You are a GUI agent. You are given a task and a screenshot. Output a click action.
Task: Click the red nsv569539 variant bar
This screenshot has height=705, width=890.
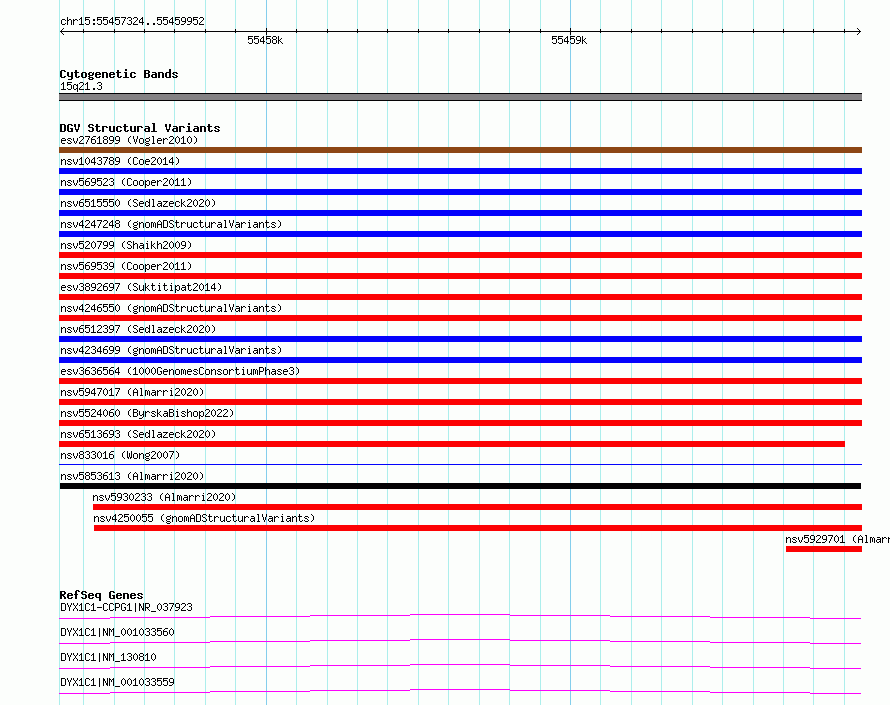(x=460, y=276)
